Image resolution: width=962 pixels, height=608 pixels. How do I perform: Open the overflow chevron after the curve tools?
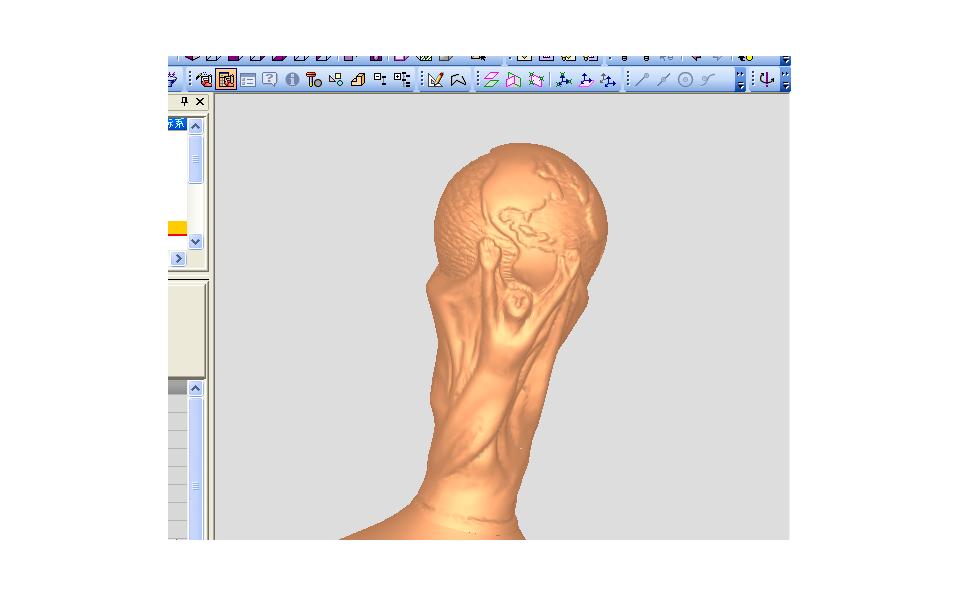pyautogui.click(x=741, y=80)
